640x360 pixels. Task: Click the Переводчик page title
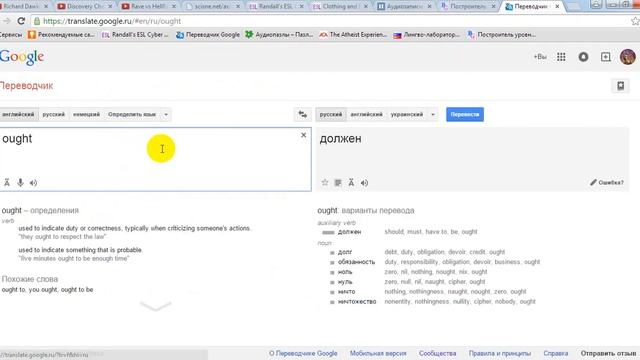point(27,86)
